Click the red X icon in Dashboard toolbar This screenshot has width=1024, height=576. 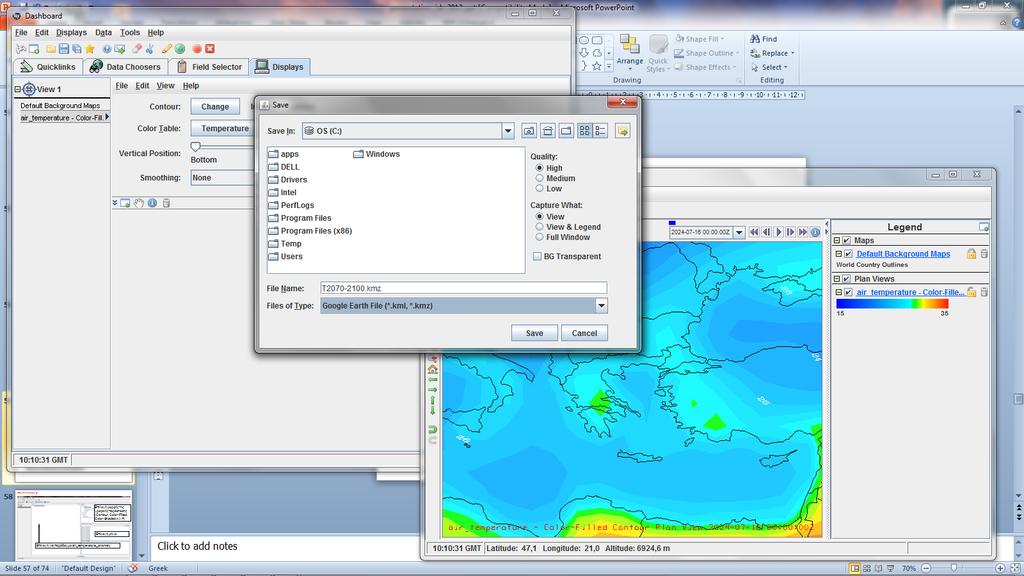[210, 49]
